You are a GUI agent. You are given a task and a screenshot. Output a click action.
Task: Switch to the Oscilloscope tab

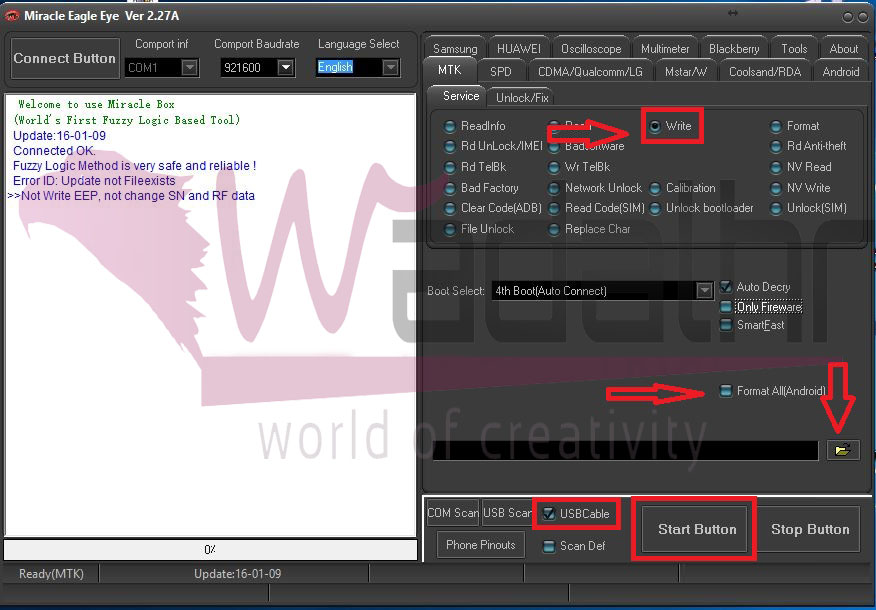[591, 49]
